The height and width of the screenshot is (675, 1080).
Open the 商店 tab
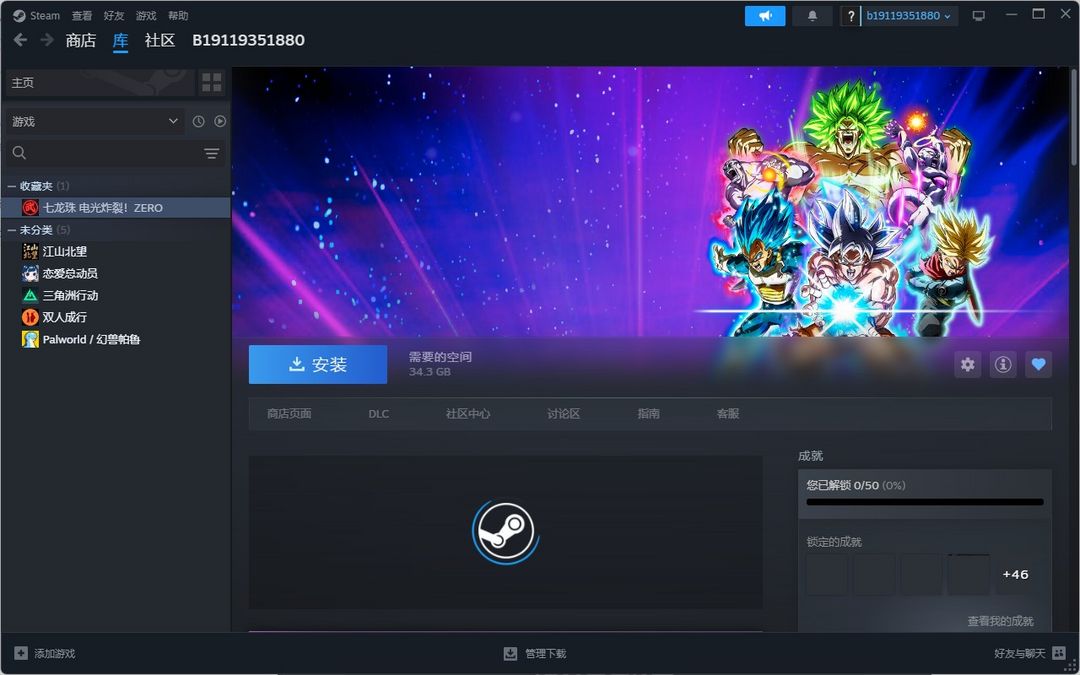pos(81,40)
